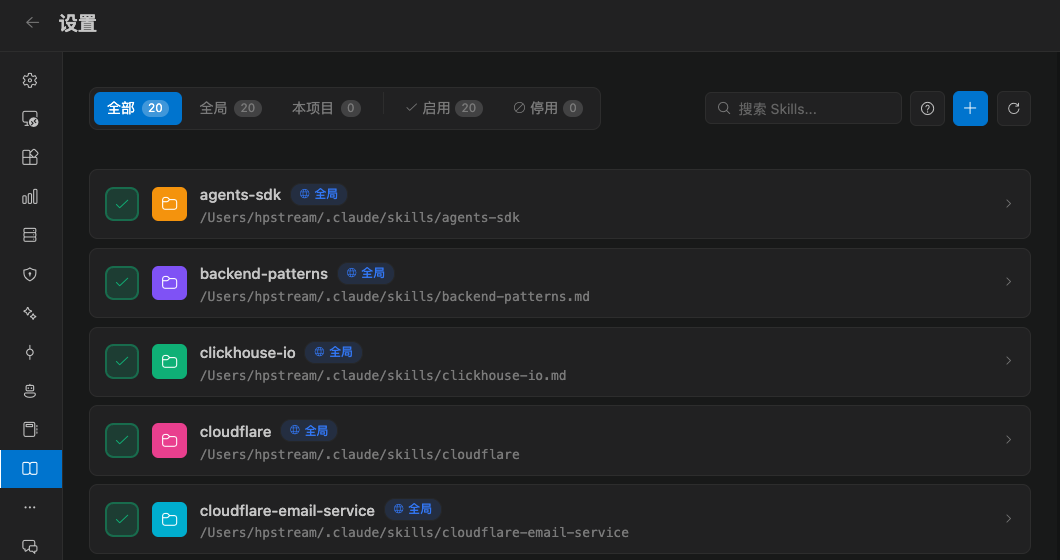Viewport: 1060px width, 560px height.
Task: Click path ending skills/cloudflare-email-service
Action: click(414, 533)
